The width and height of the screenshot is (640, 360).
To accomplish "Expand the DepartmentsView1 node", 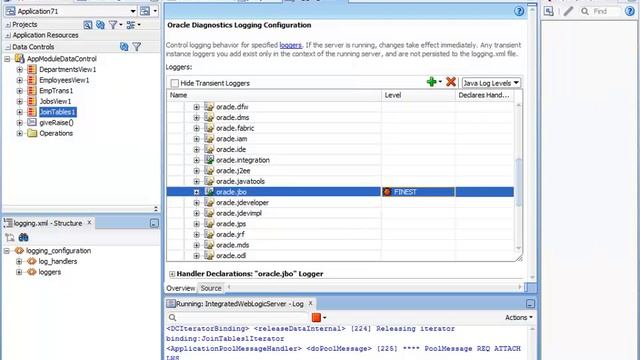I will pos(19,69).
